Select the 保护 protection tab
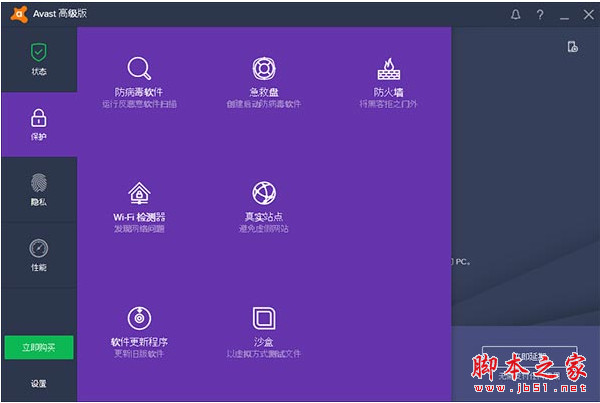The width and height of the screenshot is (600, 403). click(x=39, y=125)
